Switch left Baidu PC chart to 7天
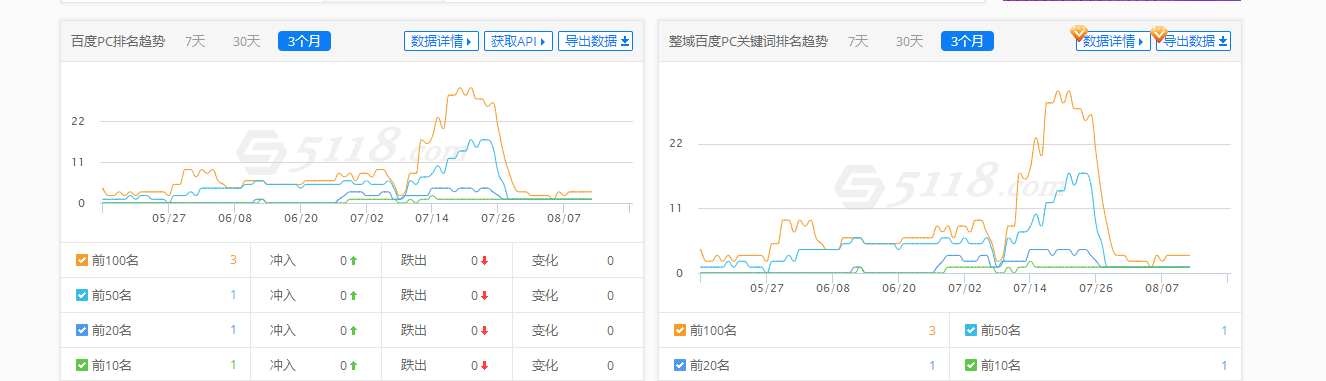This screenshot has width=1326, height=381. click(x=195, y=41)
